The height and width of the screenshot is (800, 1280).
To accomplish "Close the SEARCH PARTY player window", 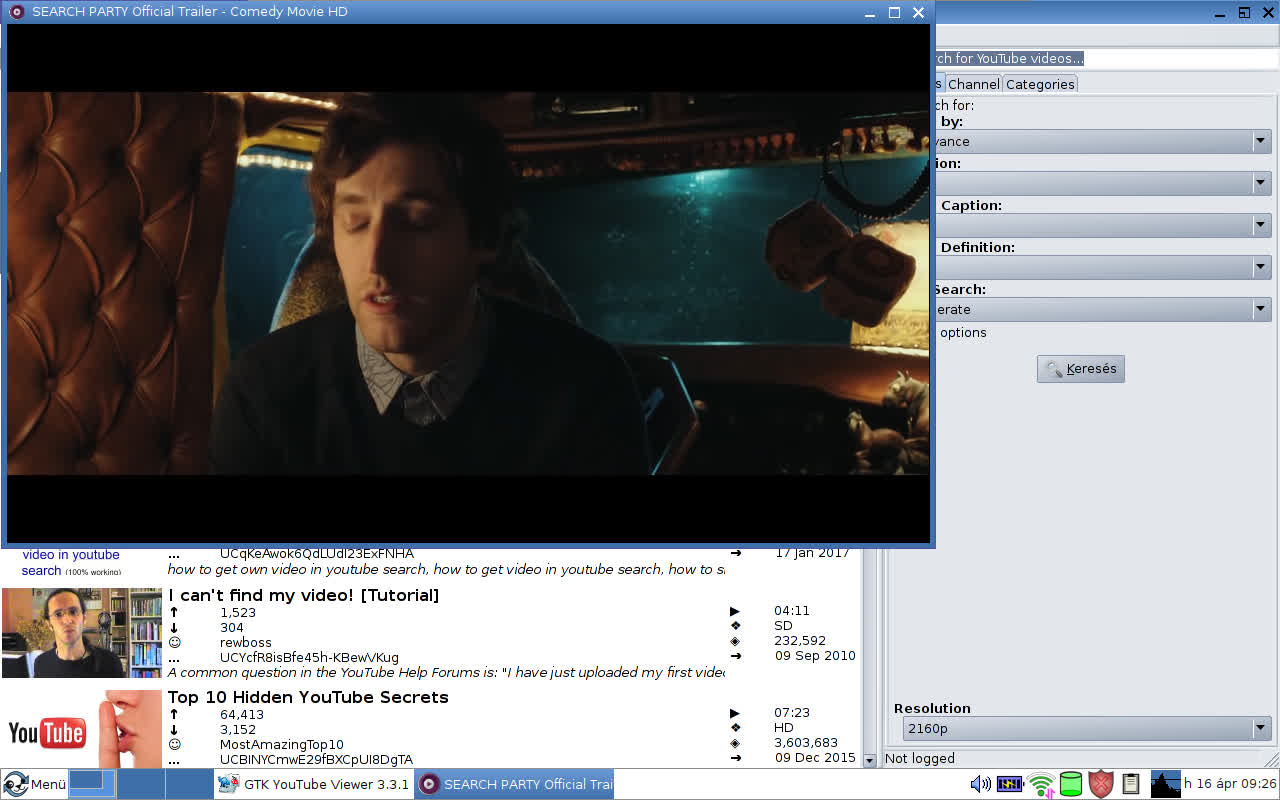I will pos(918,13).
